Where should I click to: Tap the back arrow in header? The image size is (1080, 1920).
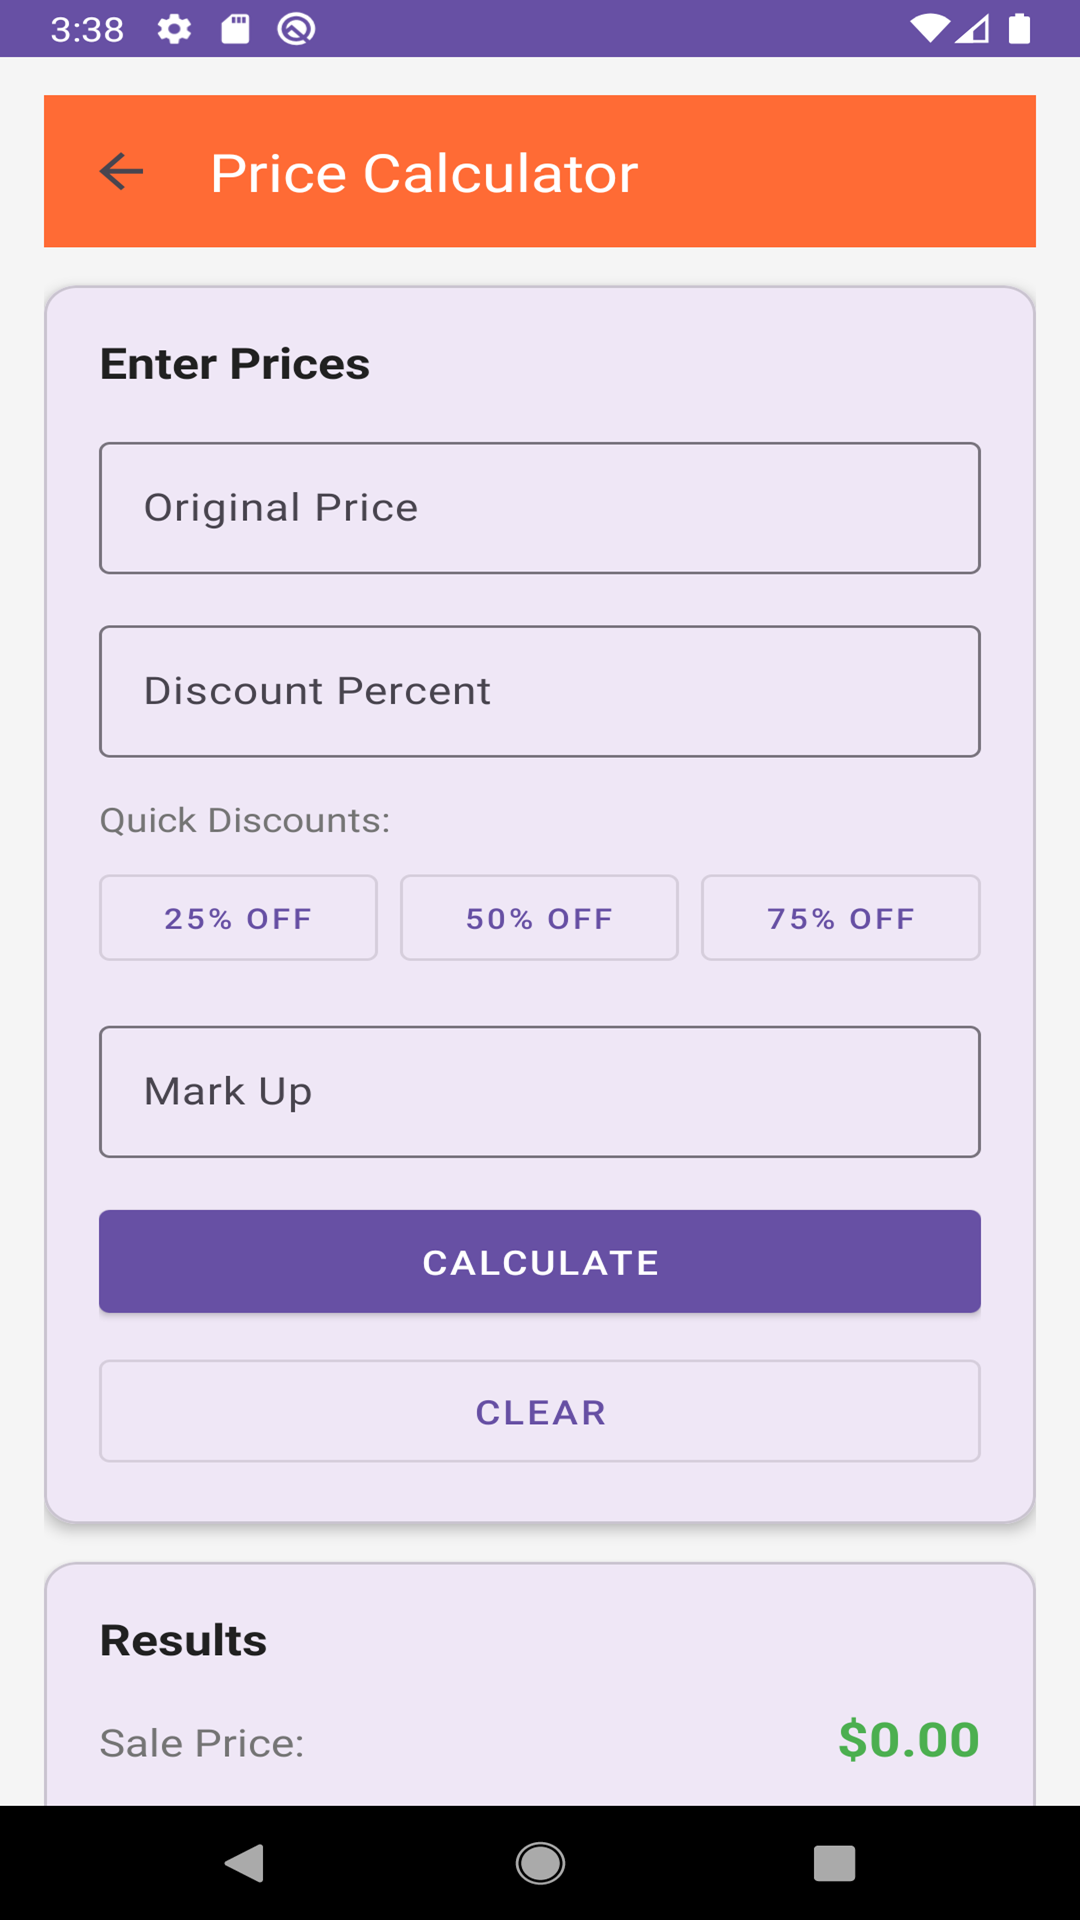122,172
